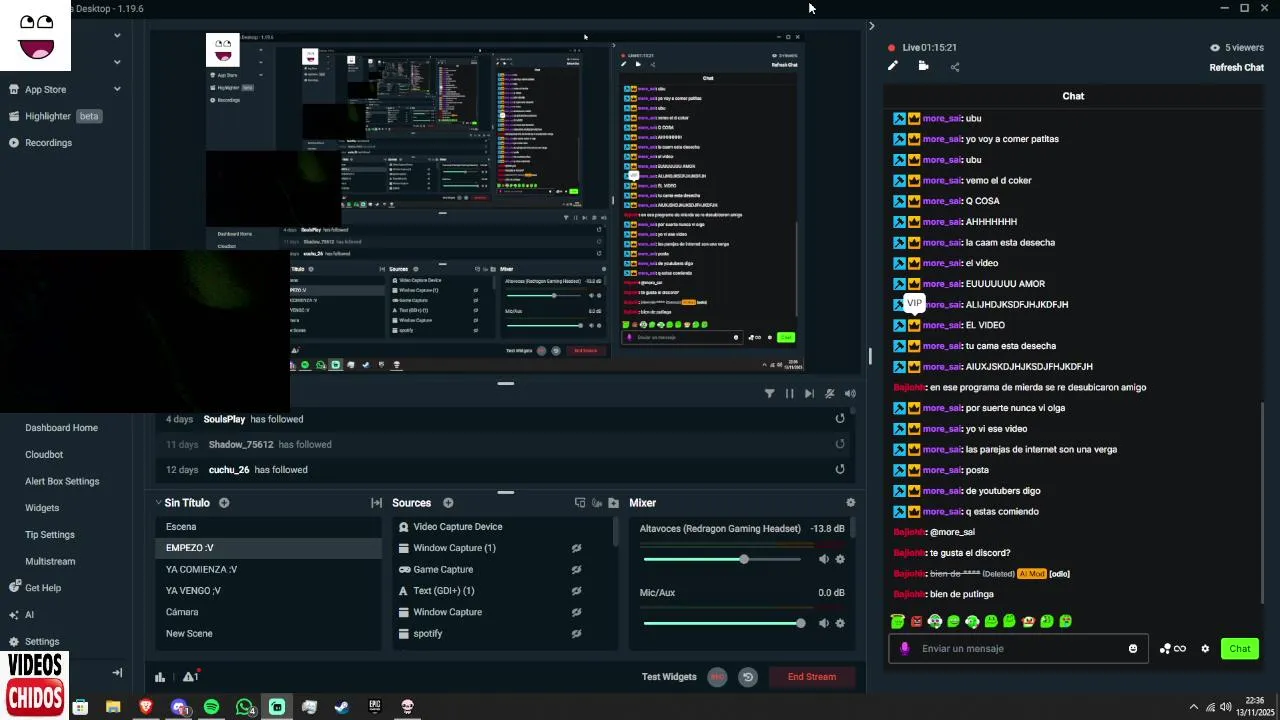Image resolution: width=1280 pixels, height=720 pixels.
Task: Add a new scene with plus icon
Action: (x=224, y=503)
